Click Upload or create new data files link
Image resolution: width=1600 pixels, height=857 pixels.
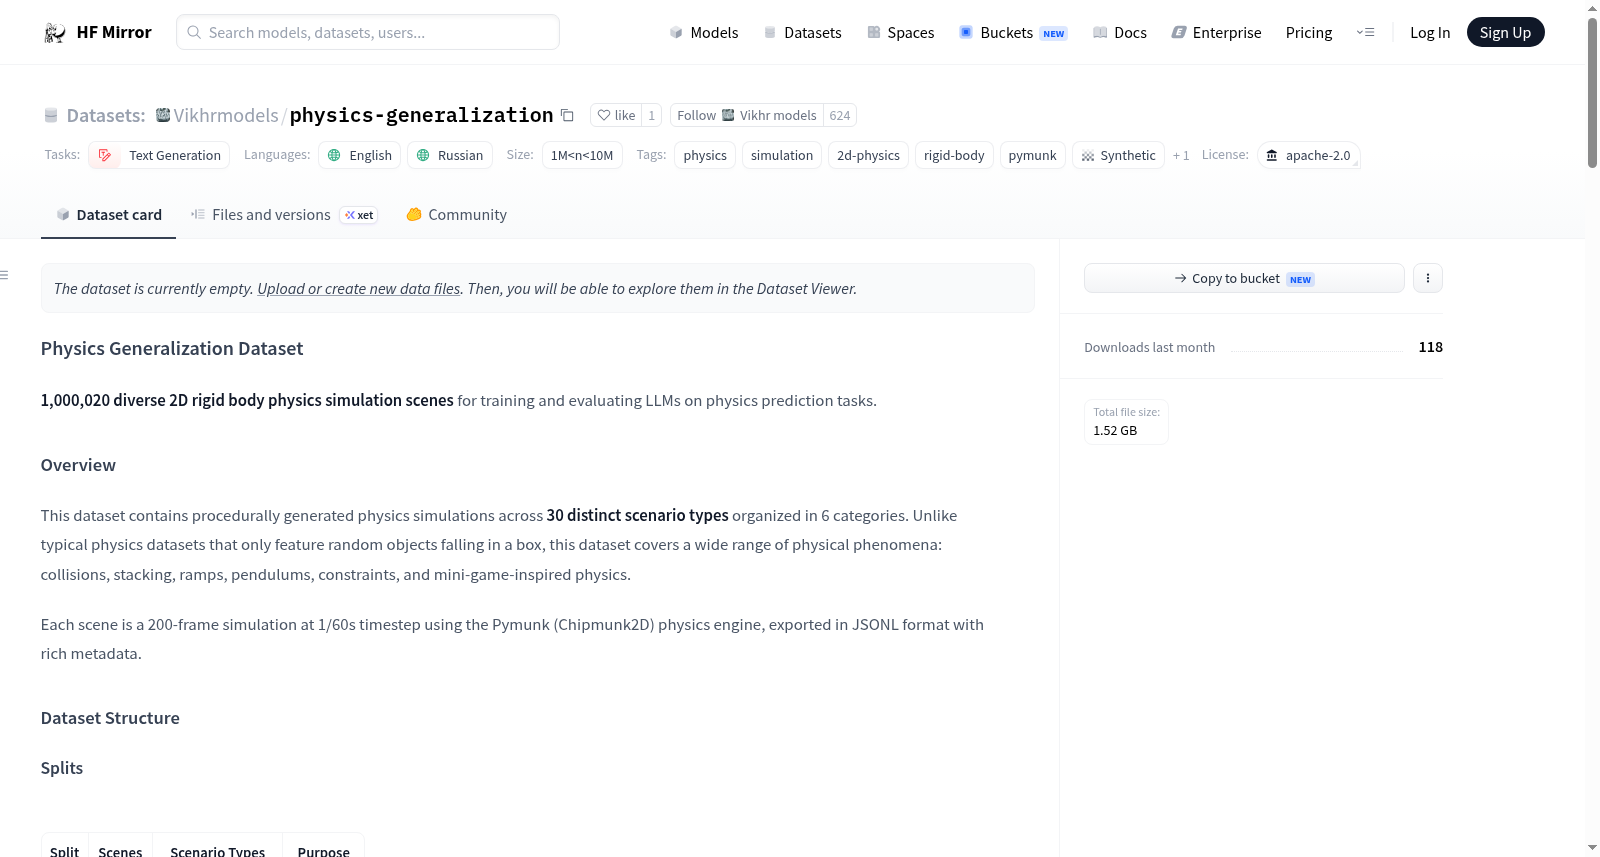[359, 288]
